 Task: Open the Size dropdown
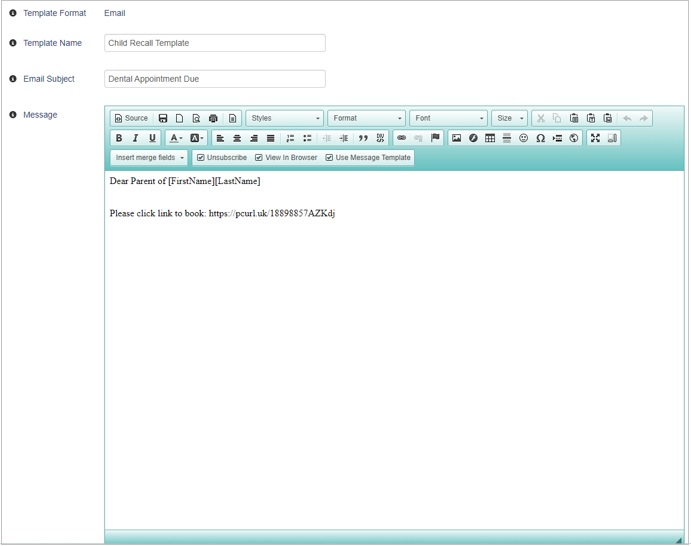[509, 118]
